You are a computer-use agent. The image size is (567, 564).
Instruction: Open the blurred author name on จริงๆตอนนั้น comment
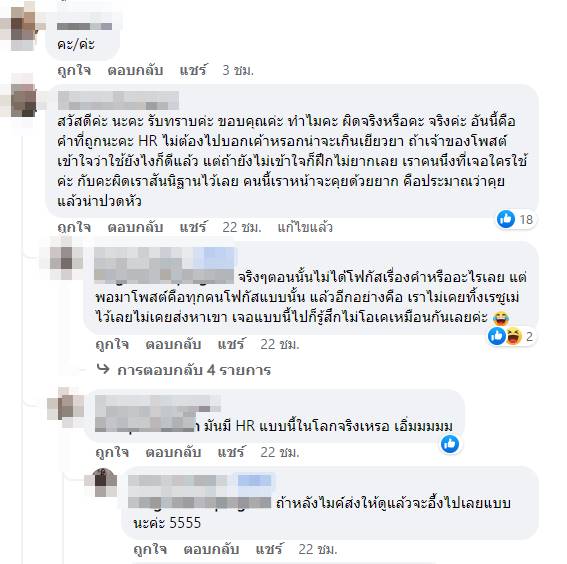[164, 265]
